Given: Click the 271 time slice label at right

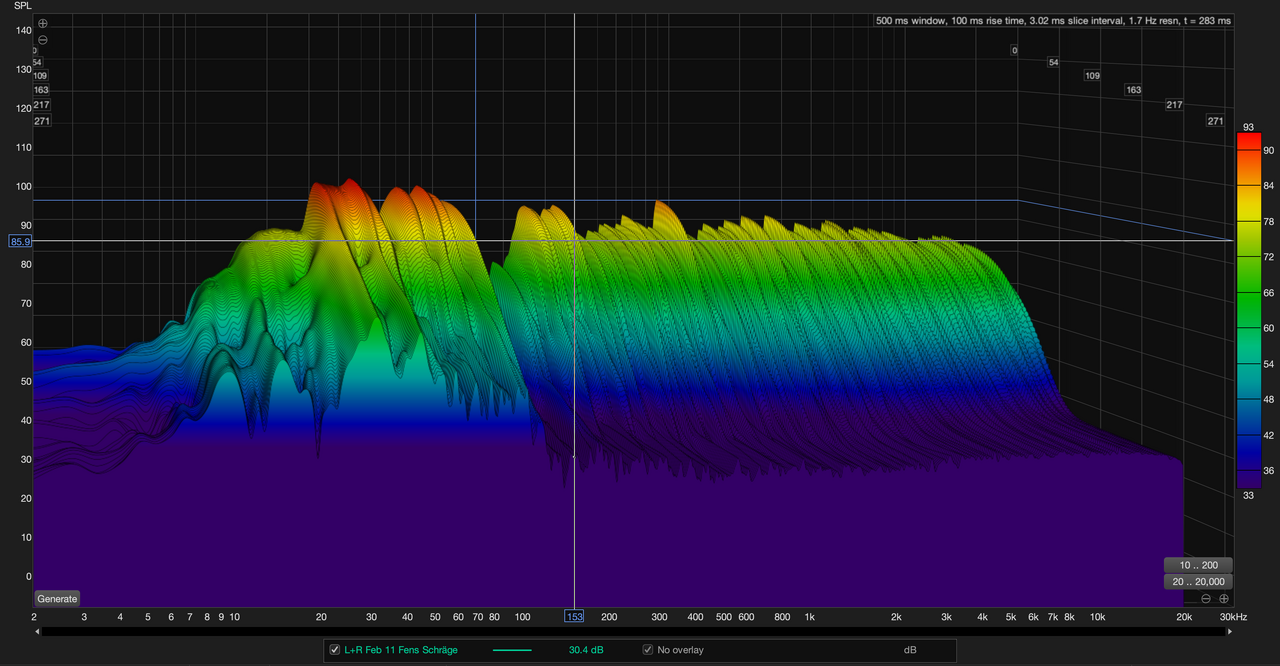Looking at the screenshot, I should [x=1215, y=121].
